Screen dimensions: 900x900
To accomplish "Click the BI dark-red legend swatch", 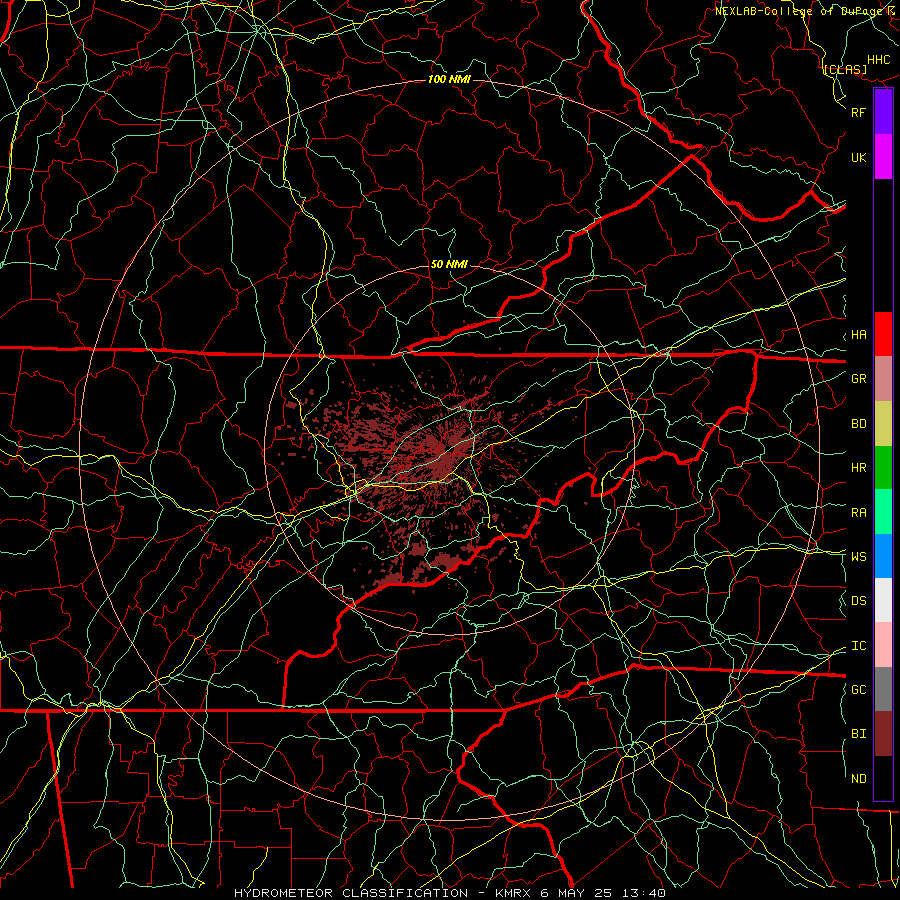I will click(x=883, y=734).
